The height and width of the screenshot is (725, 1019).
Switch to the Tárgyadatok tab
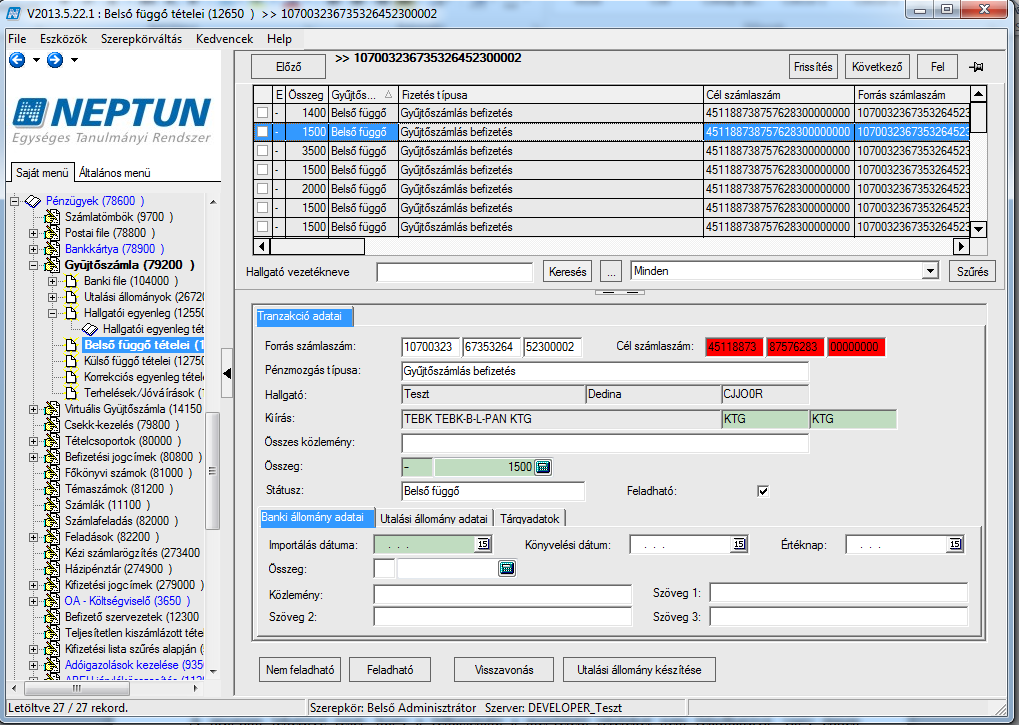pos(530,519)
